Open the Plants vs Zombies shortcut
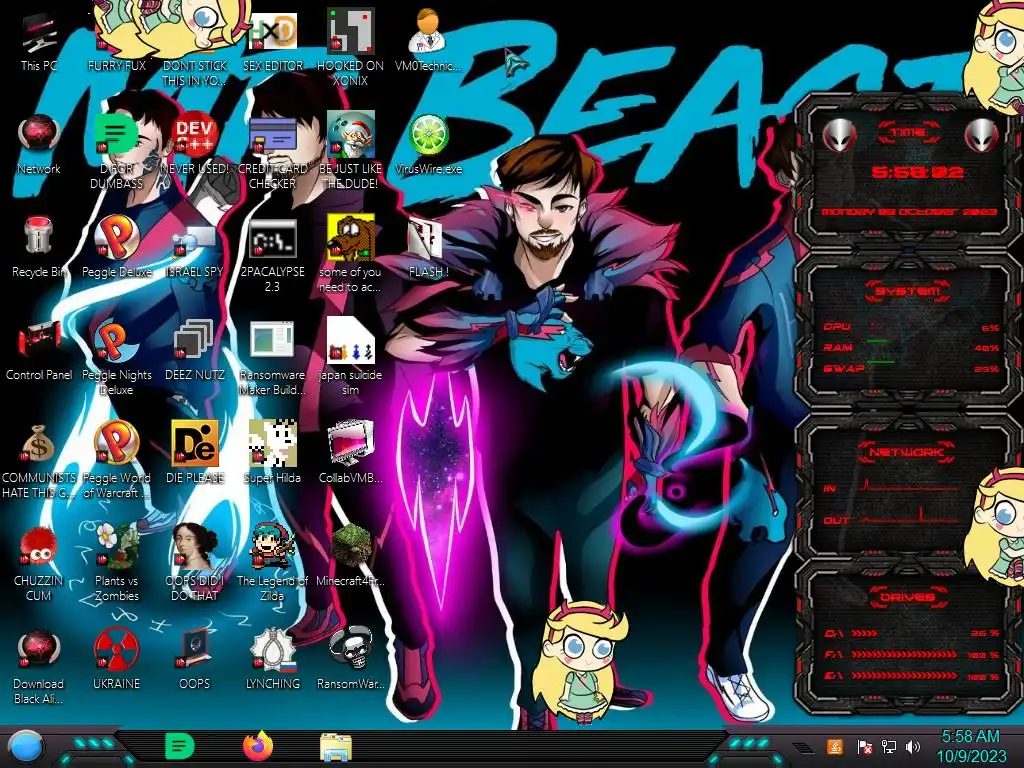The width and height of the screenshot is (1024, 768). click(116, 563)
